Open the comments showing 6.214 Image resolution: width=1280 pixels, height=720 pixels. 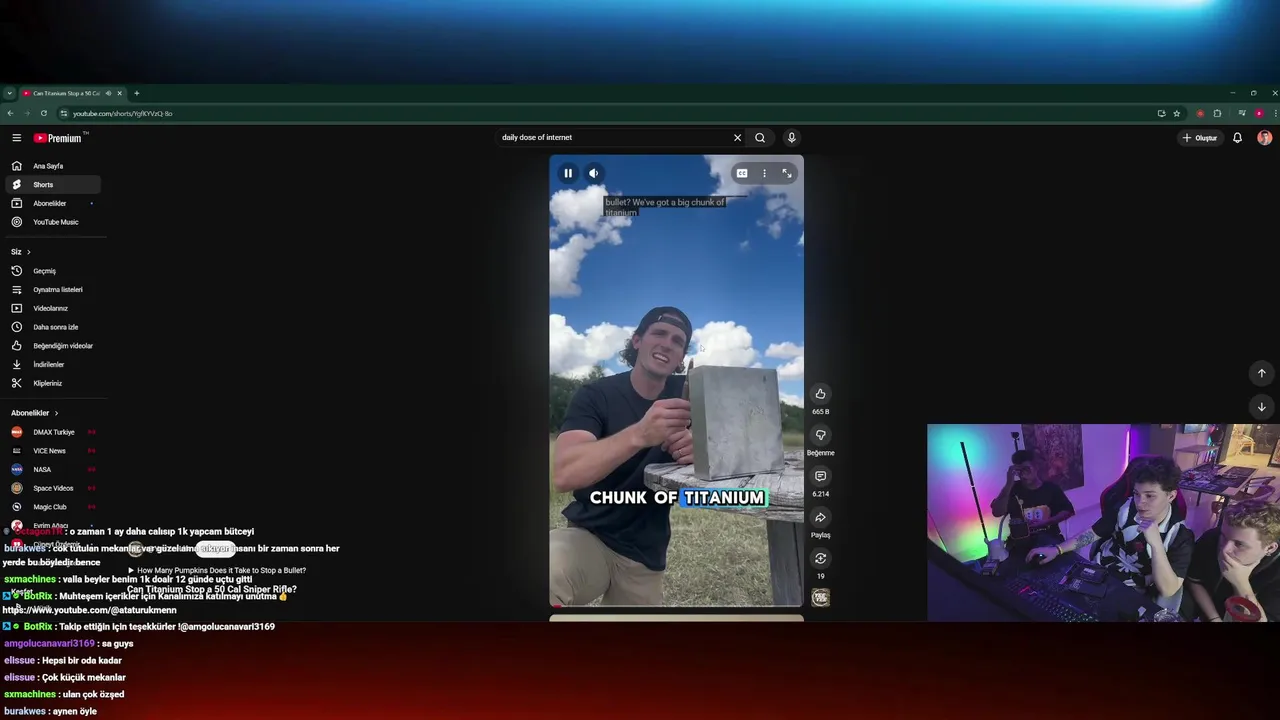point(820,476)
